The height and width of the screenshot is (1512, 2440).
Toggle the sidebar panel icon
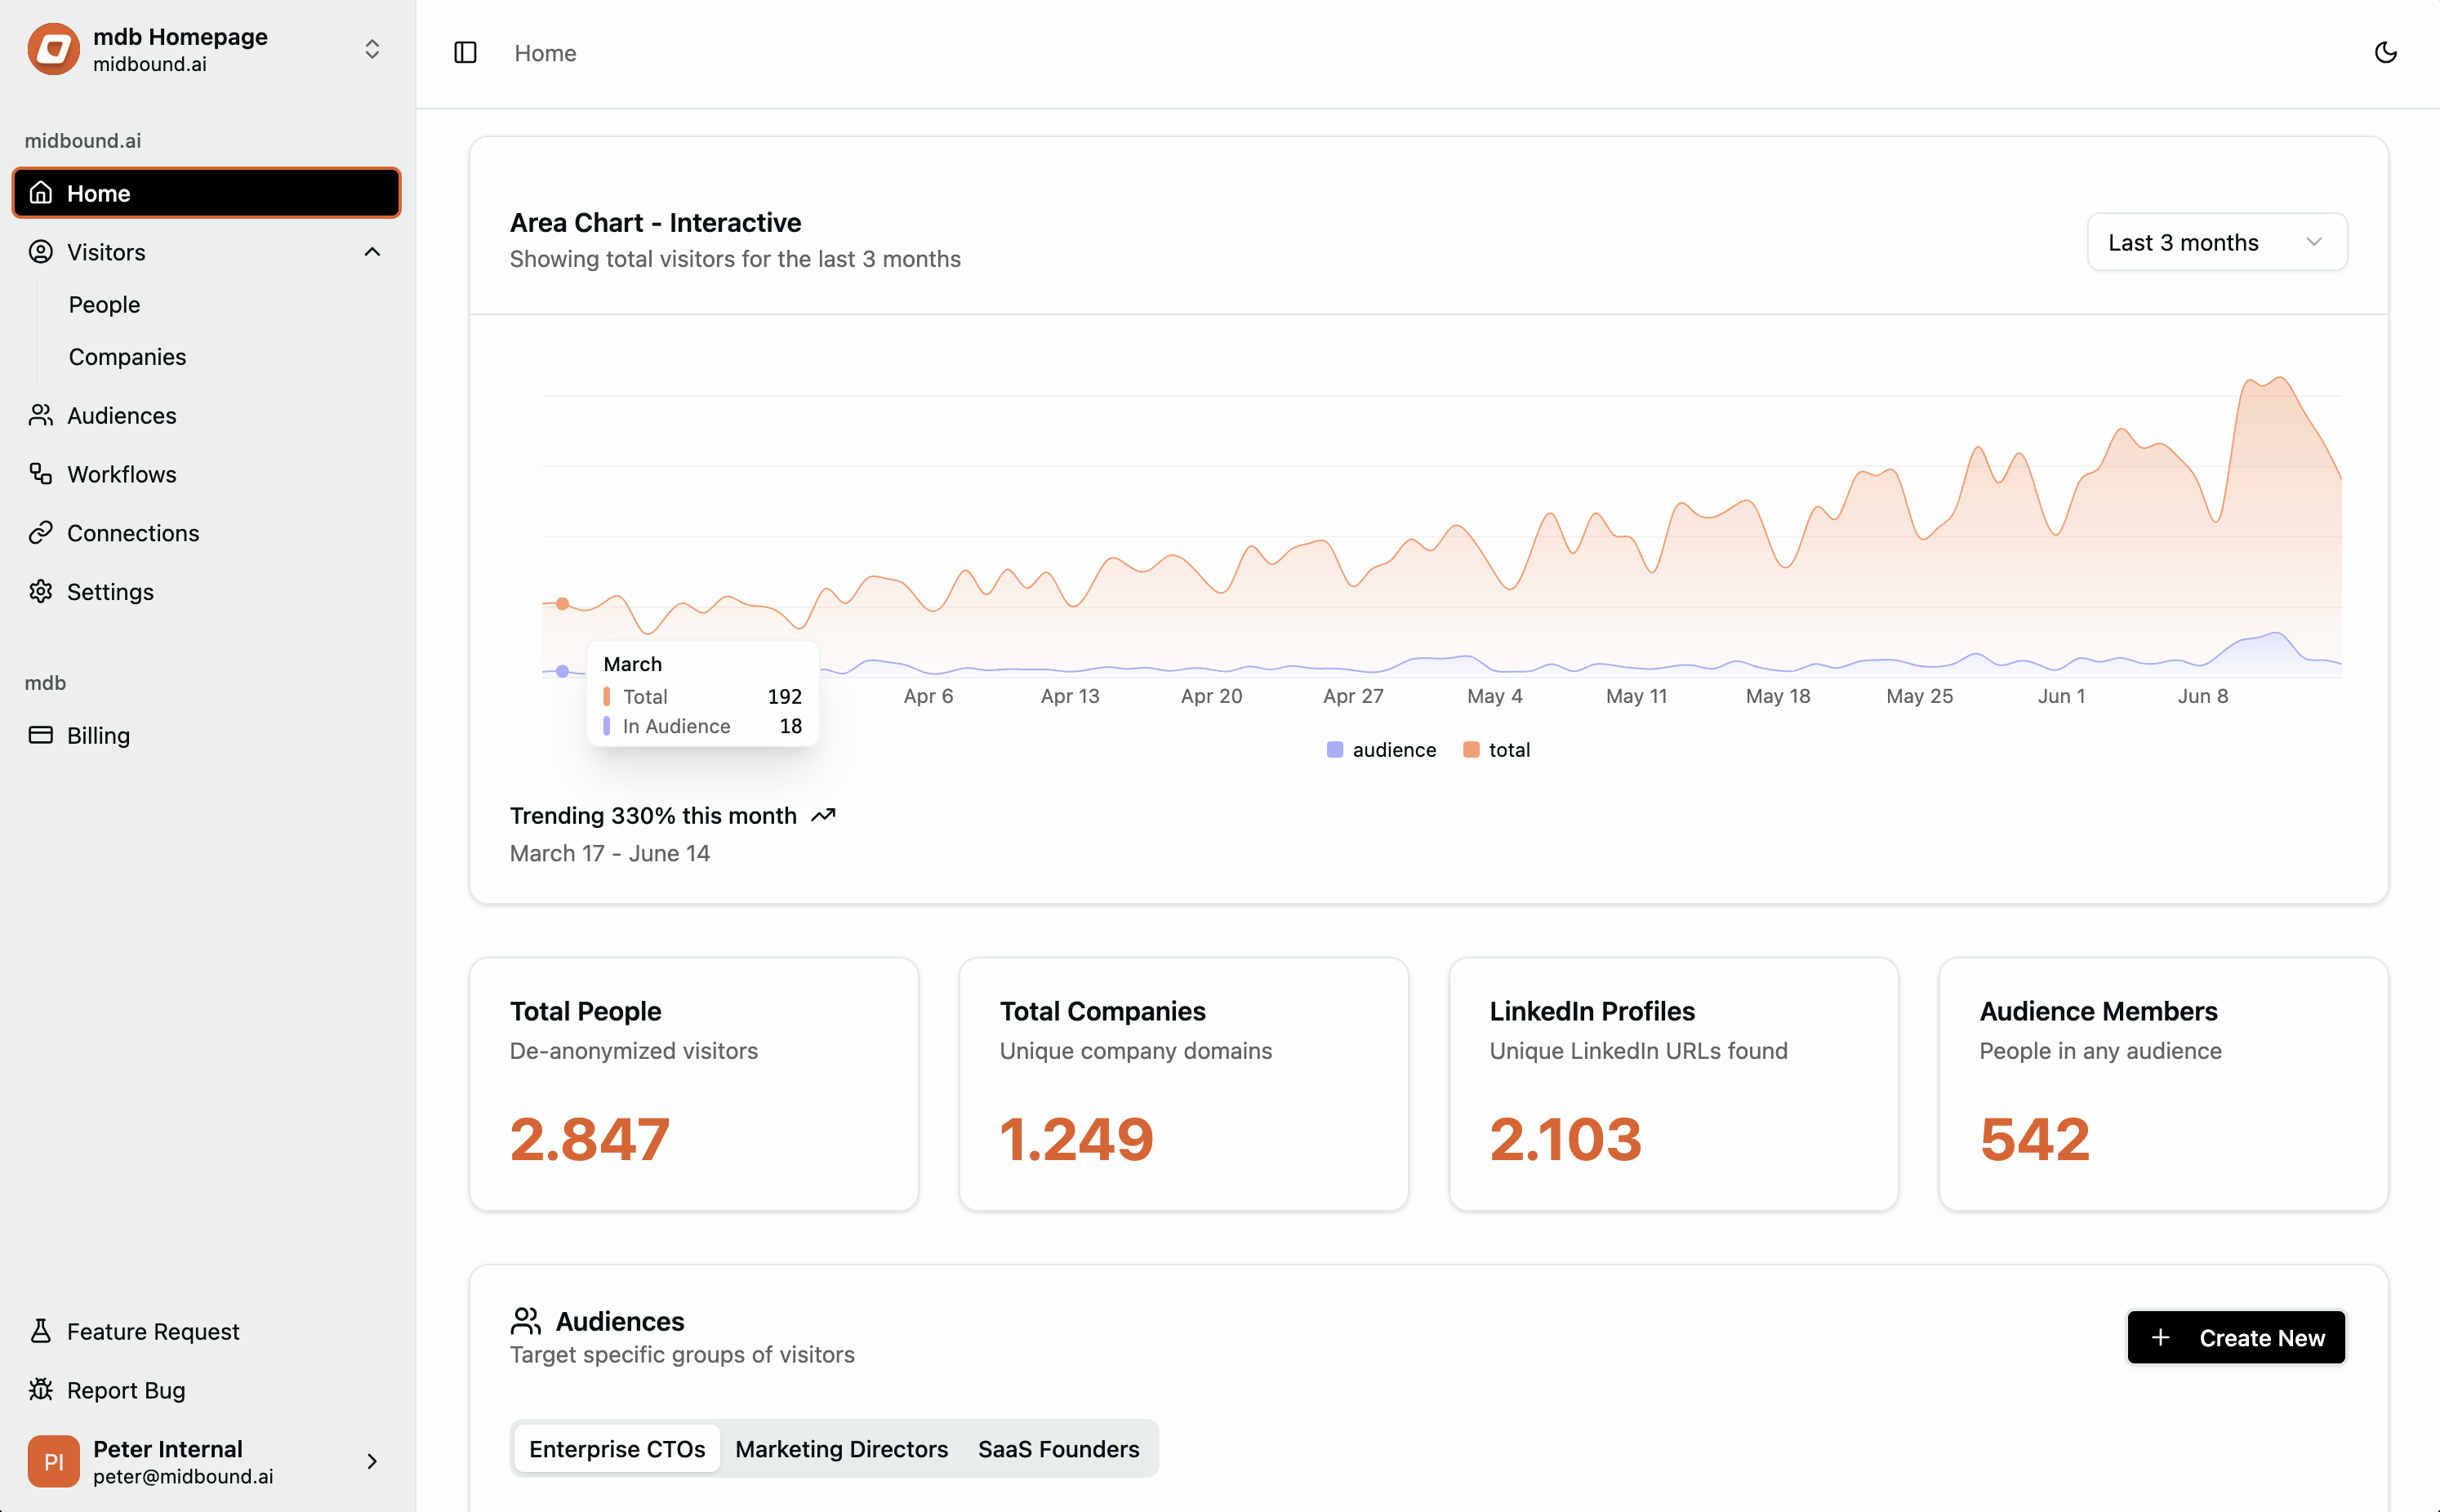(465, 52)
